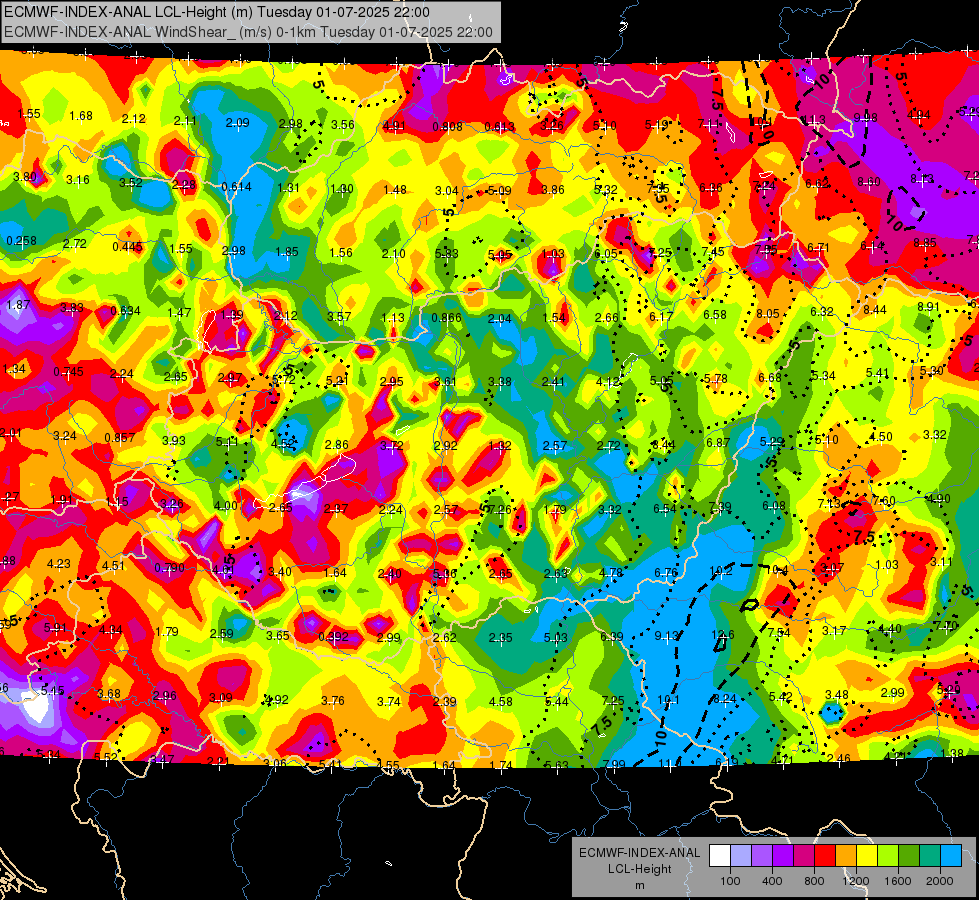Click the map value 4.52
Viewport: 979px width, 900px height.
283,444
